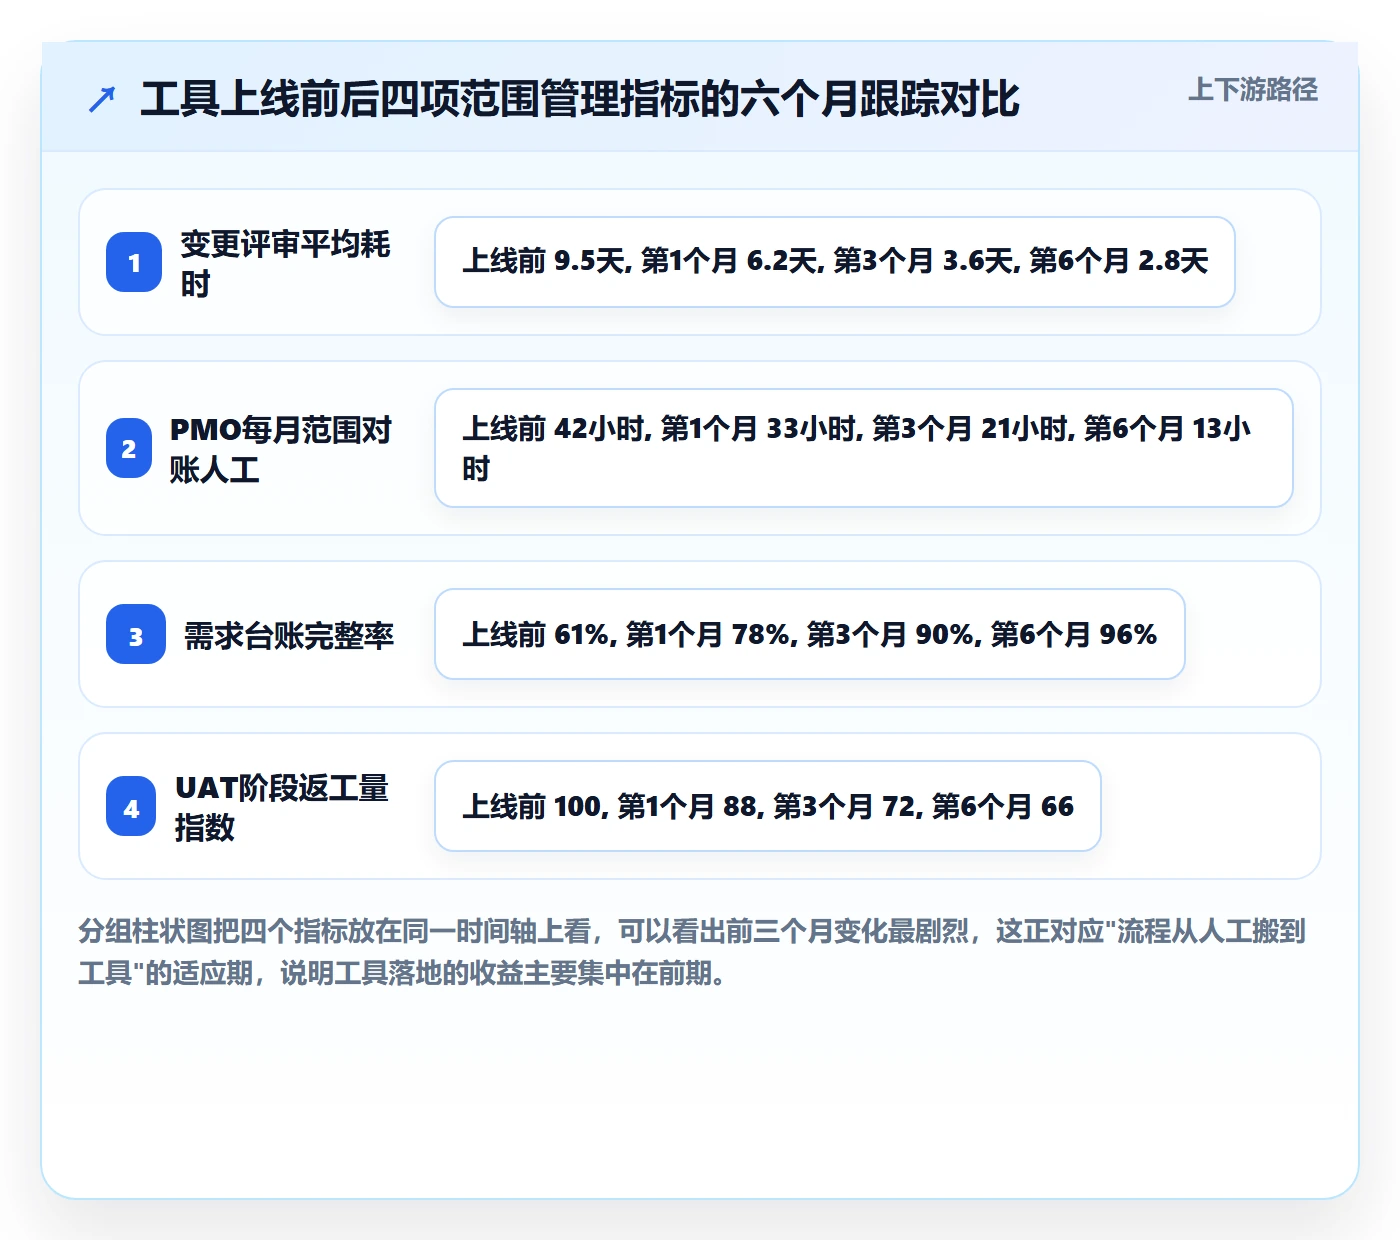Select the 需求台账完整率 label

(289, 635)
